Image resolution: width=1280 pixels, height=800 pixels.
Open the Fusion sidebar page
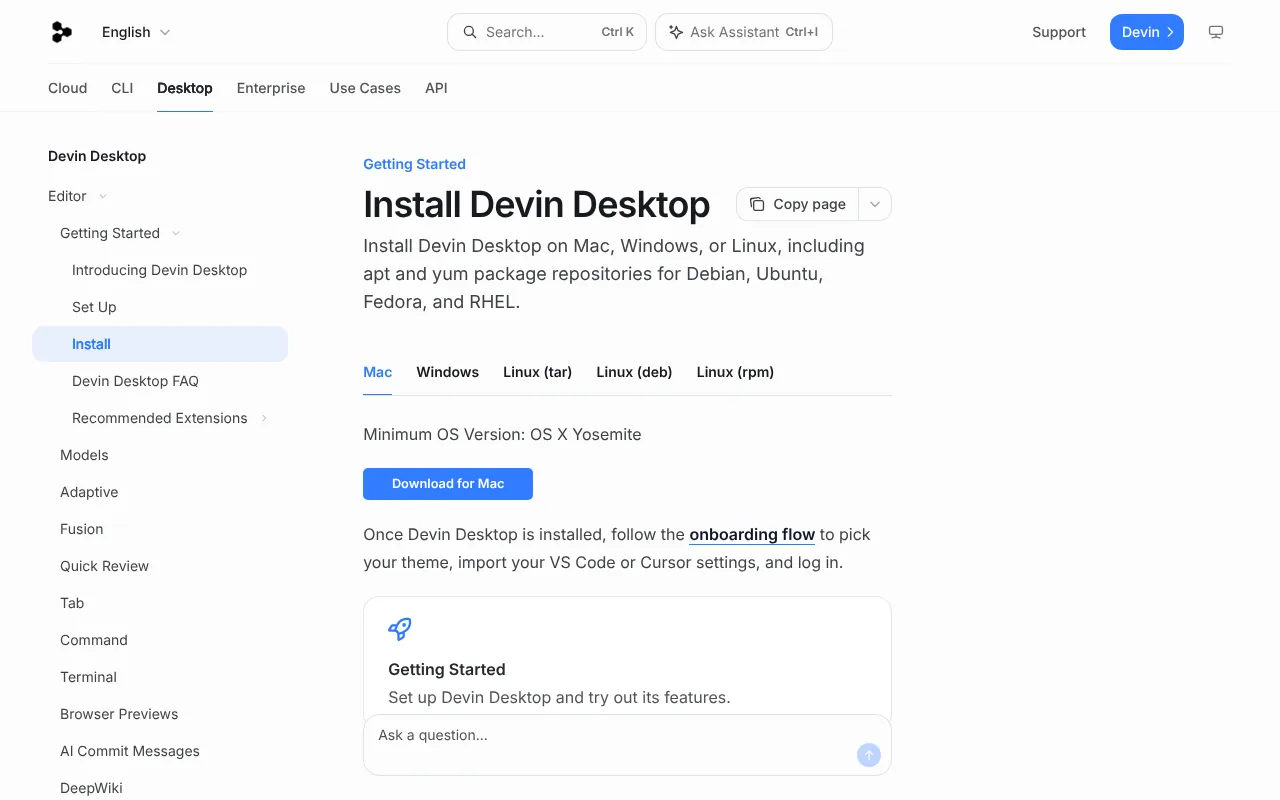point(81,529)
